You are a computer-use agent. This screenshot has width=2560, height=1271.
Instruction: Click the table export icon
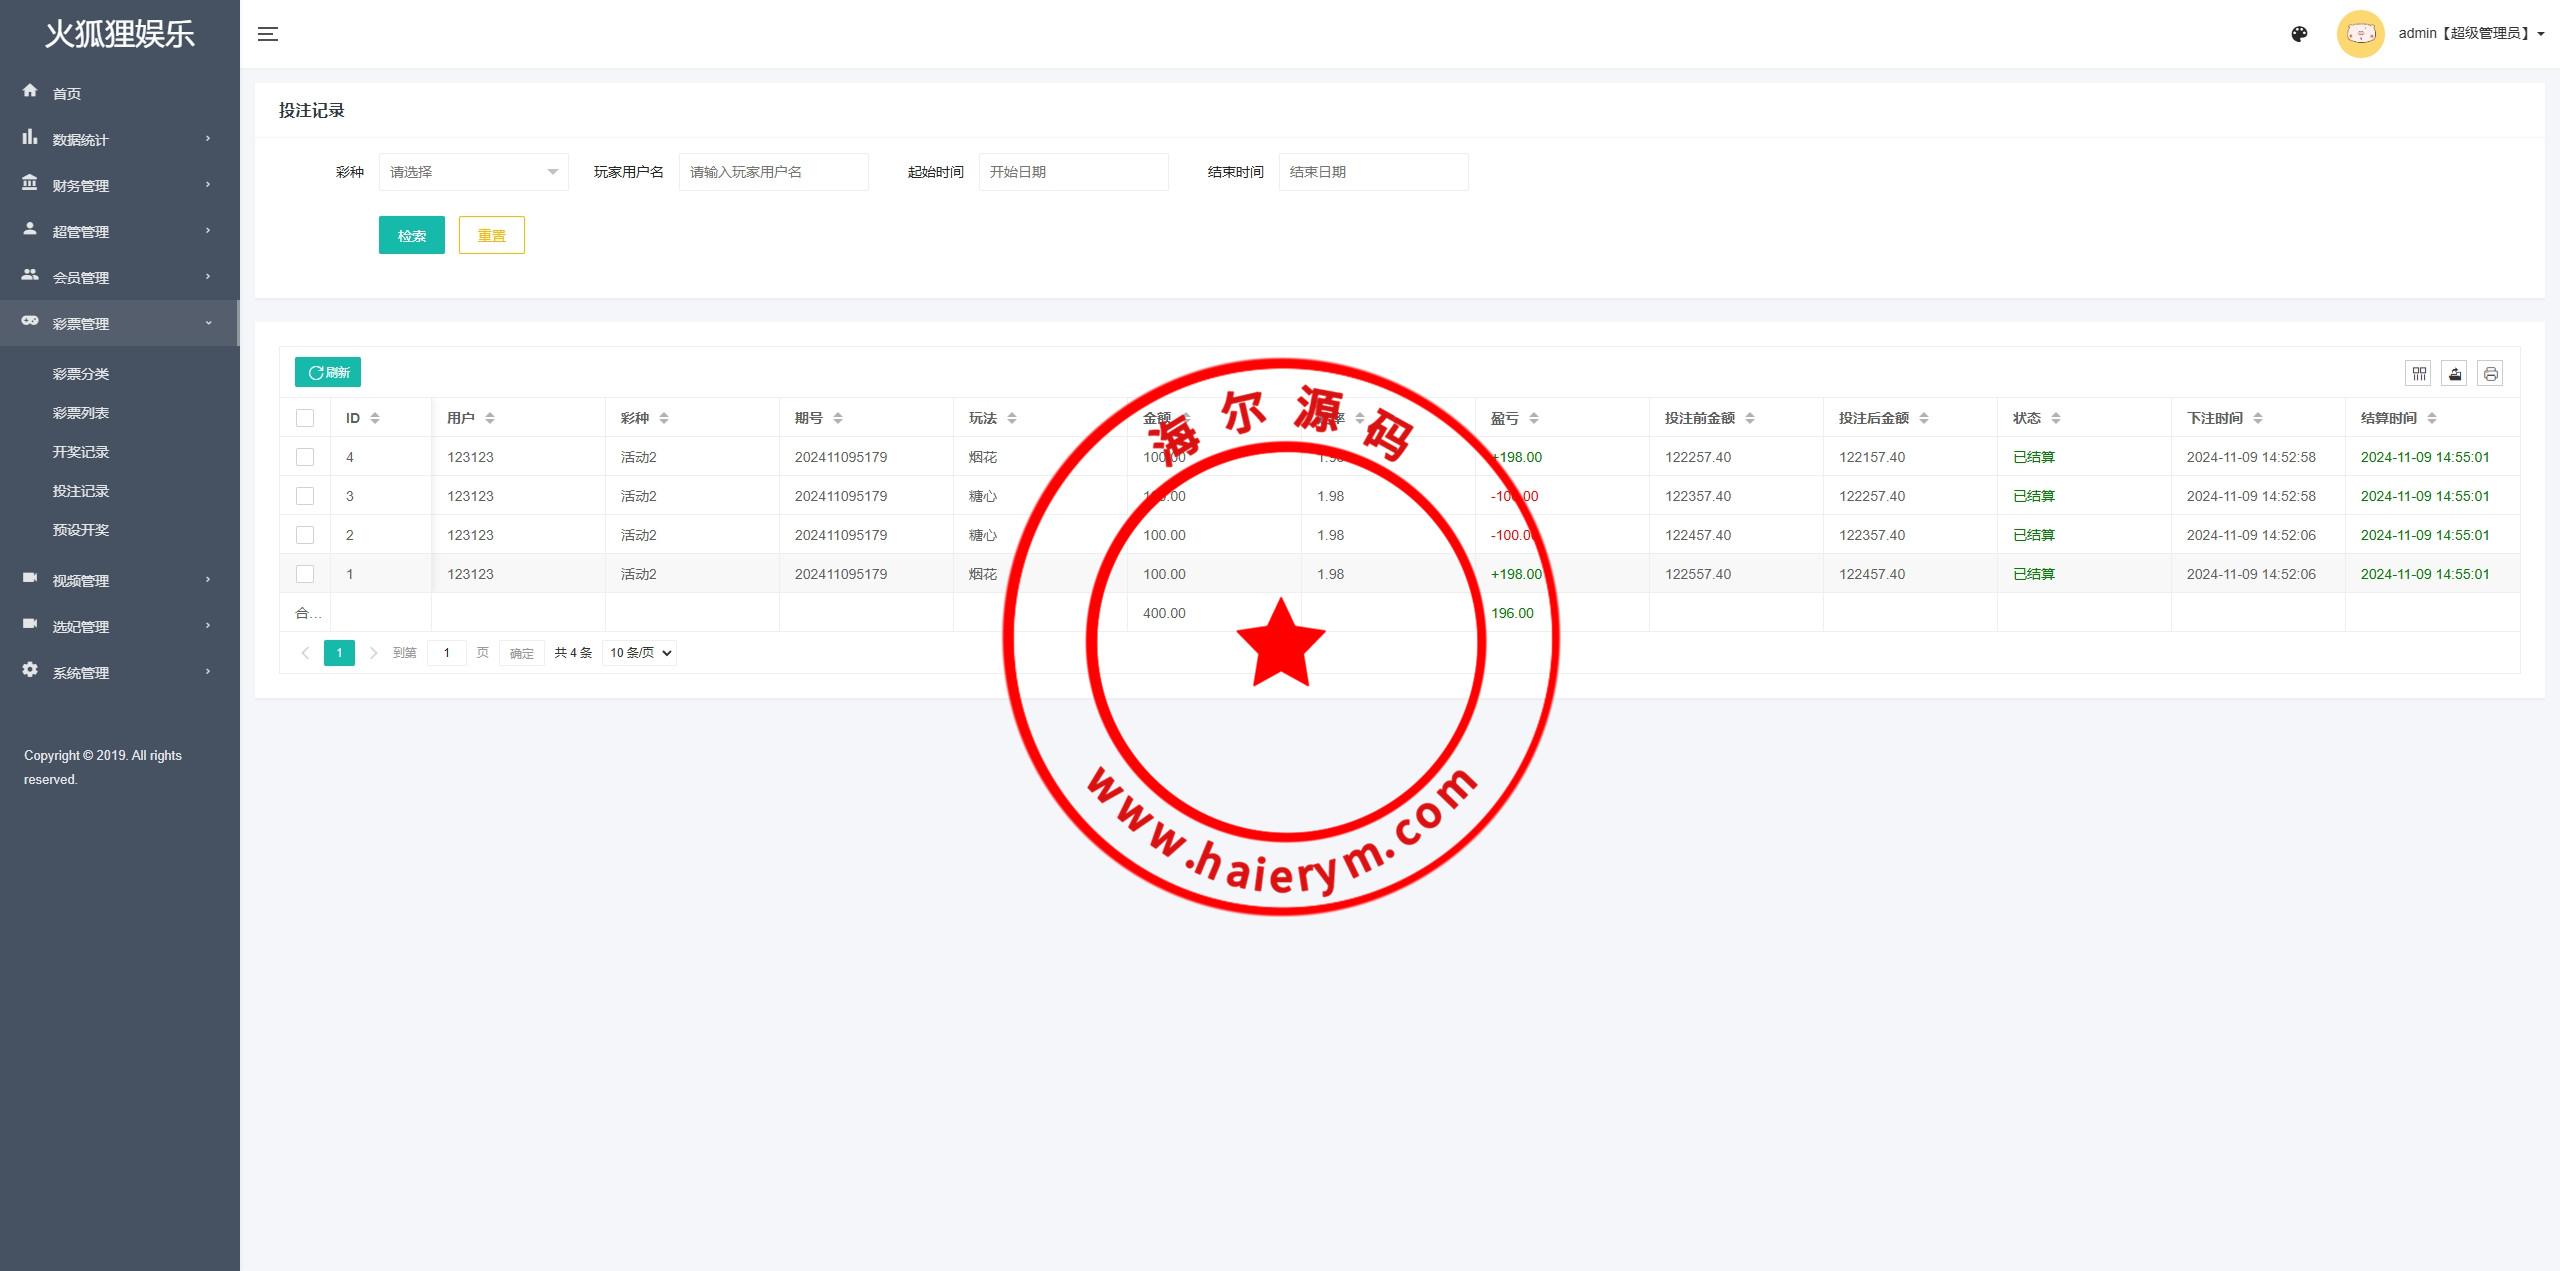(x=2455, y=373)
